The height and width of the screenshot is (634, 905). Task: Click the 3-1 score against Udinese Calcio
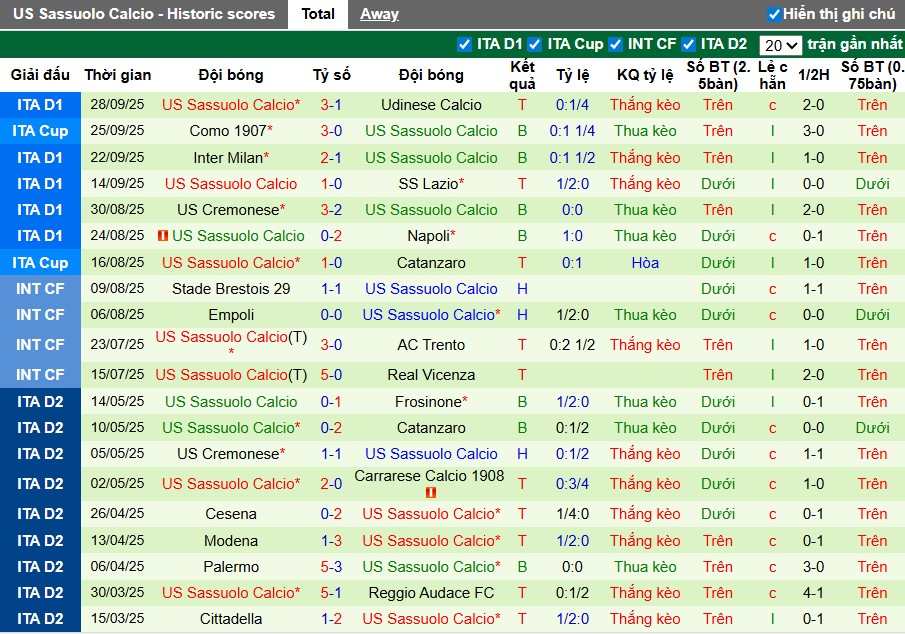coord(331,105)
